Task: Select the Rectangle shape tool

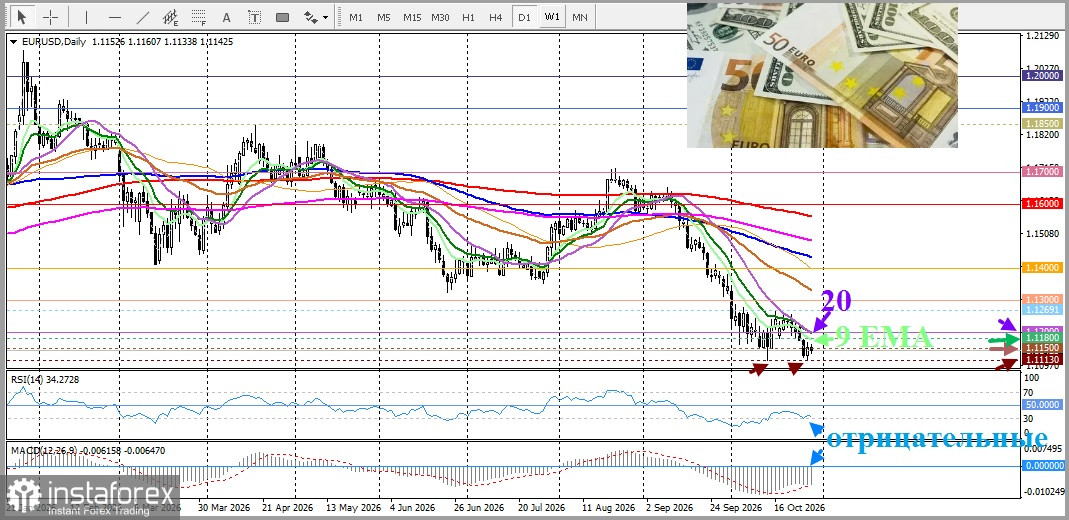Action: [x=282, y=17]
